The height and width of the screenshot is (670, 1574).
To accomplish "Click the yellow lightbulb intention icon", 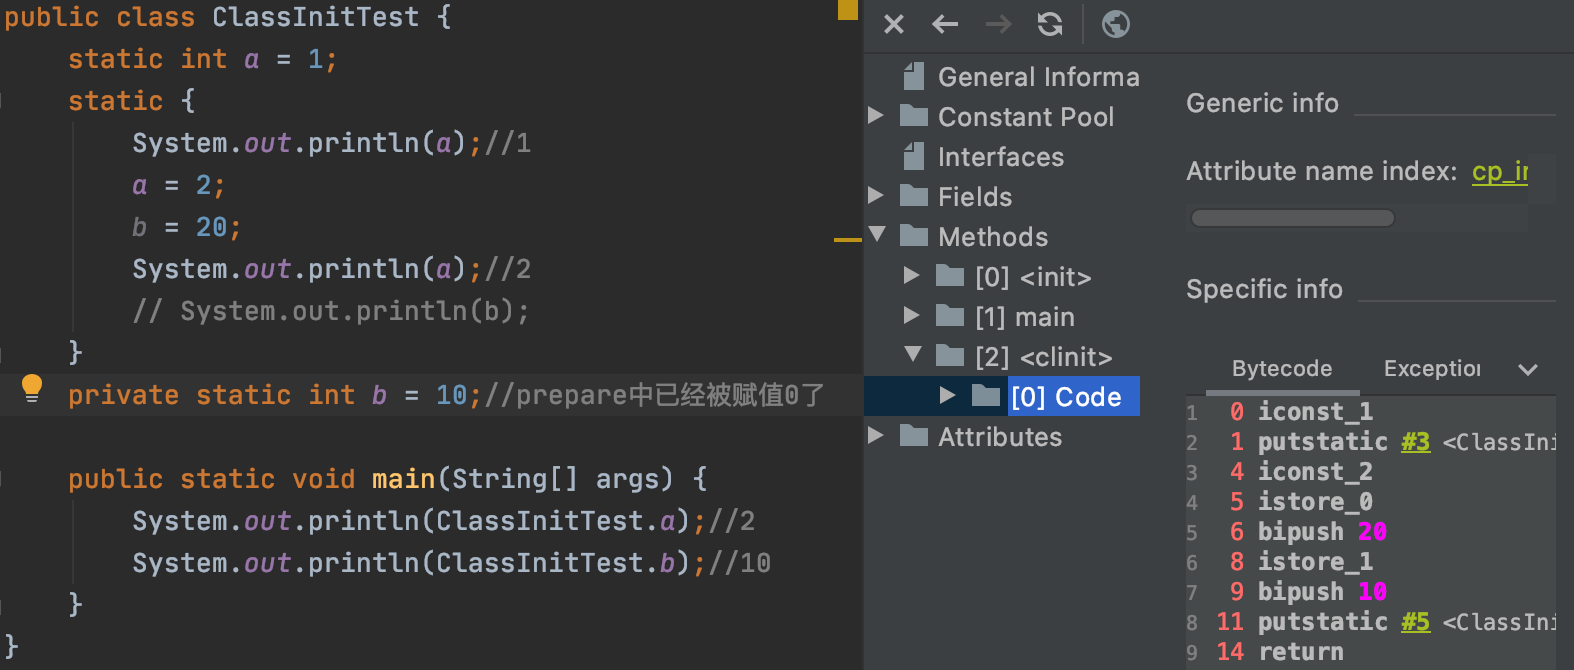I will click(32, 388).
